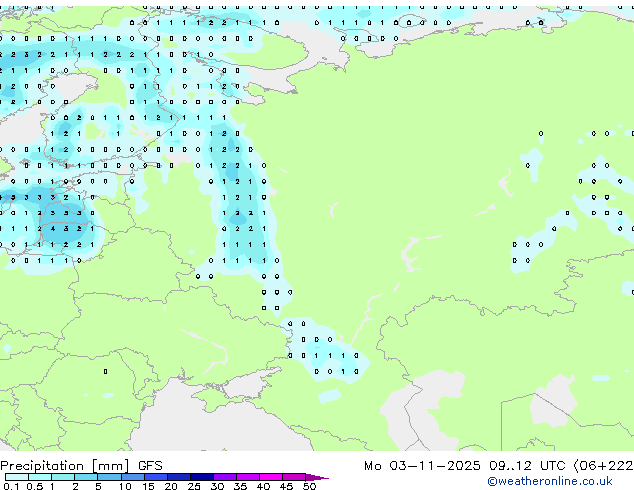
Task: Click the legend label "30"
Action: (217, 486)
